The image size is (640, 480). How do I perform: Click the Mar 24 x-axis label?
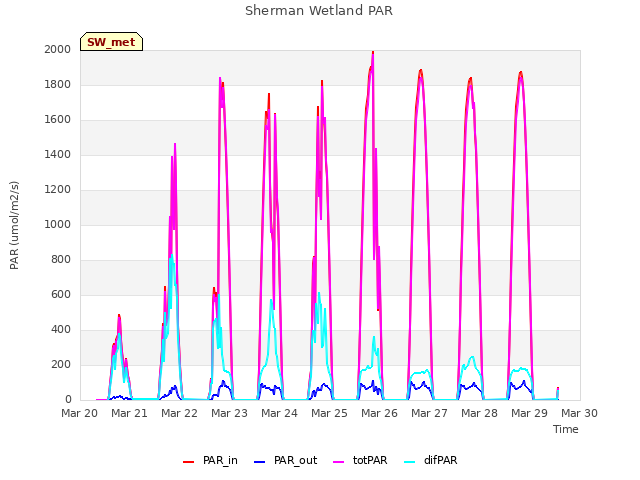pyautogui.click(x=280, y=413)
